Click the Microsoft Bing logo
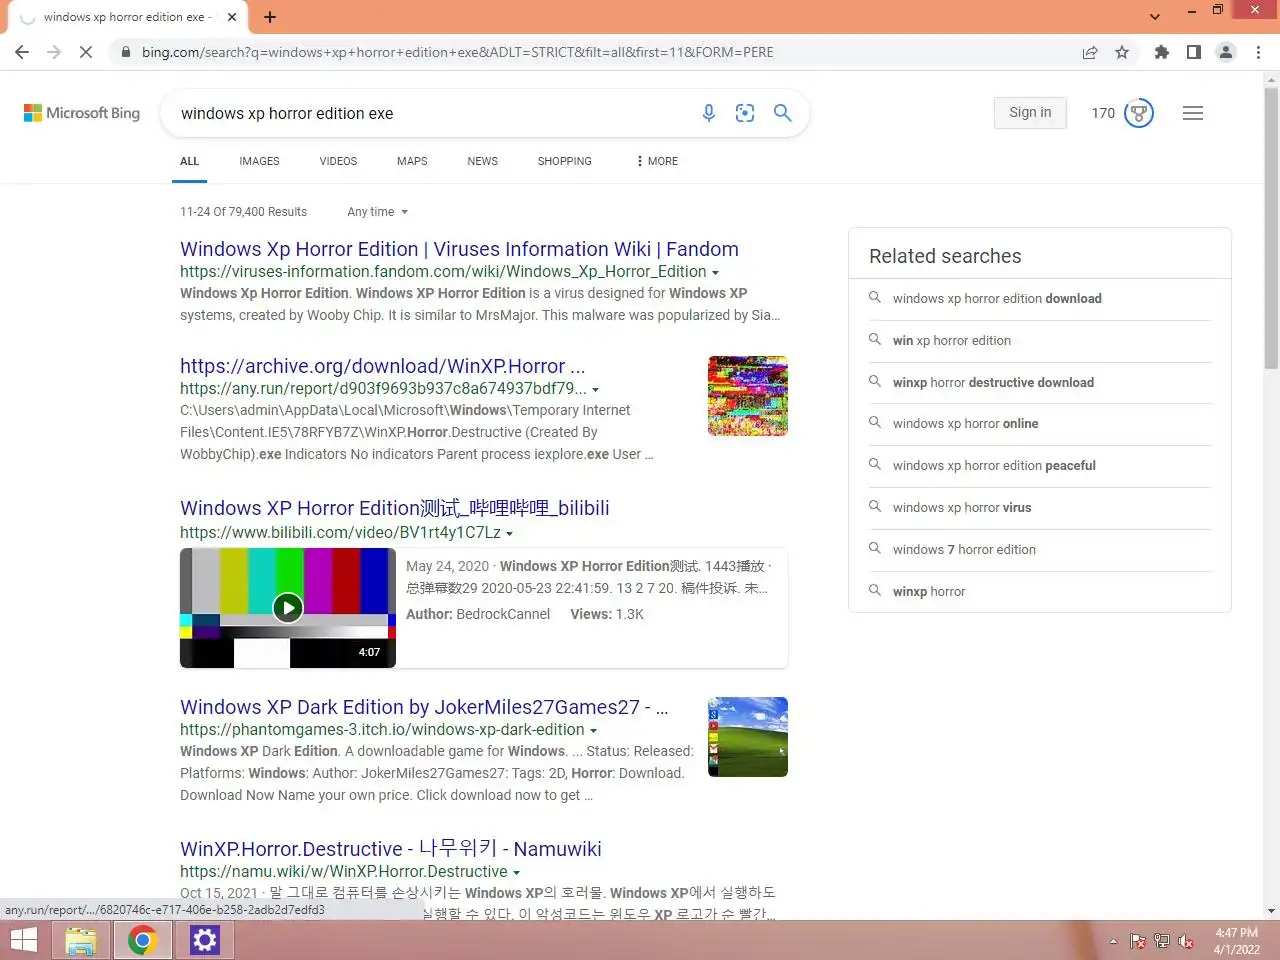 (x=82, y=113)
